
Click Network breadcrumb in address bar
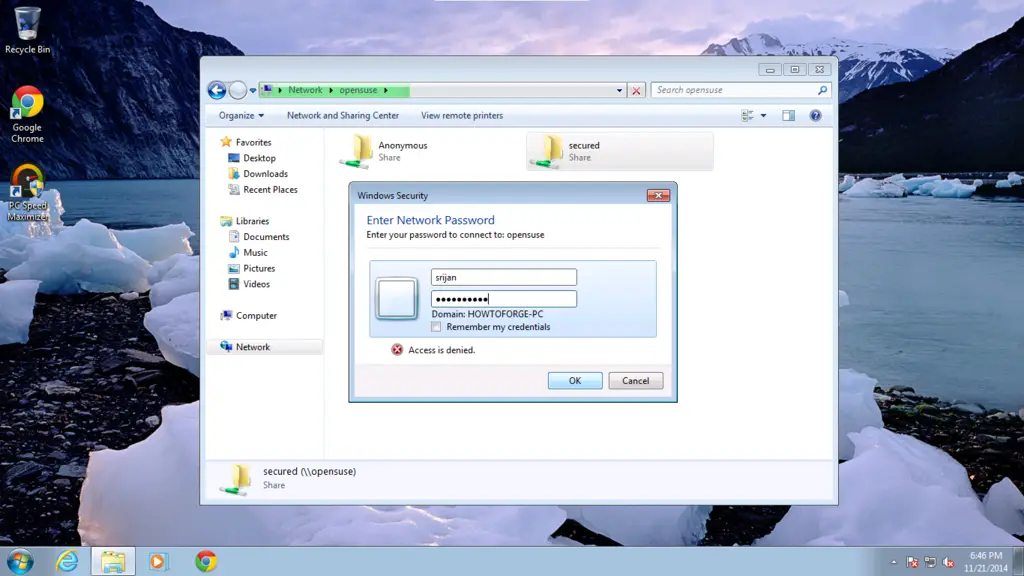pyautogui.click(x=305, y=90)
